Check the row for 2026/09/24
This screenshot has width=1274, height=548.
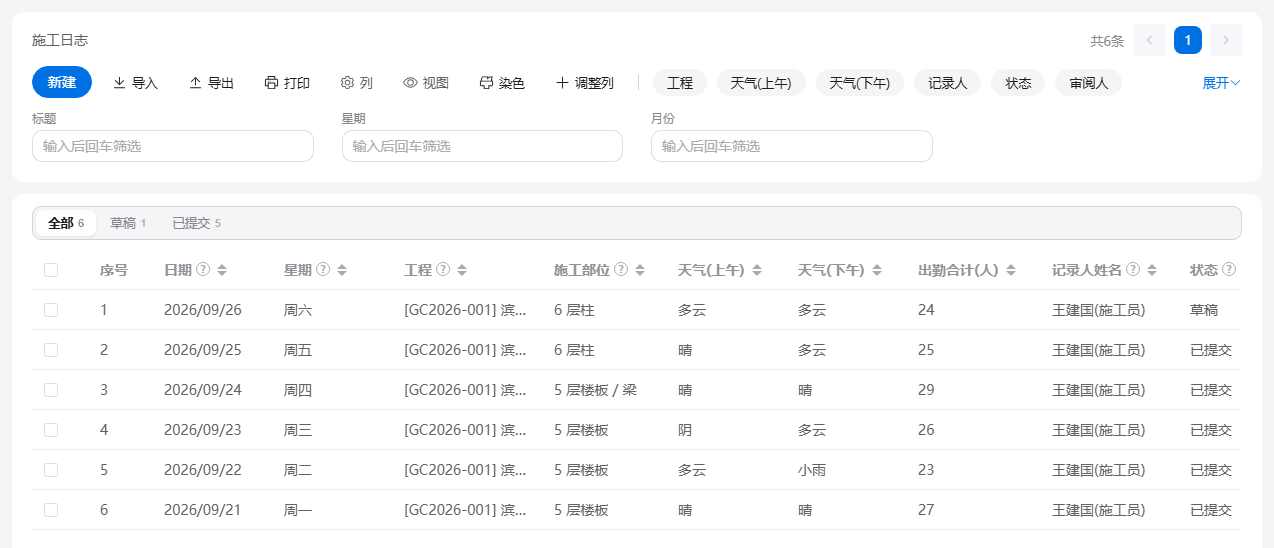point(51,390)
